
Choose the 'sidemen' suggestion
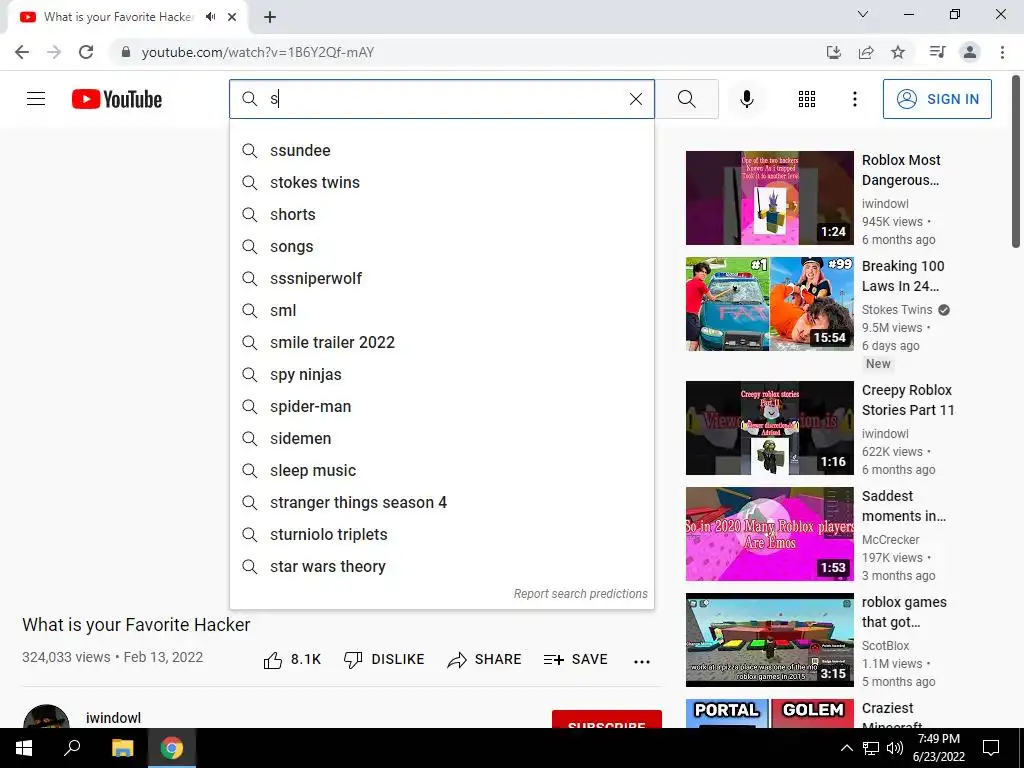tap(441, 438)
